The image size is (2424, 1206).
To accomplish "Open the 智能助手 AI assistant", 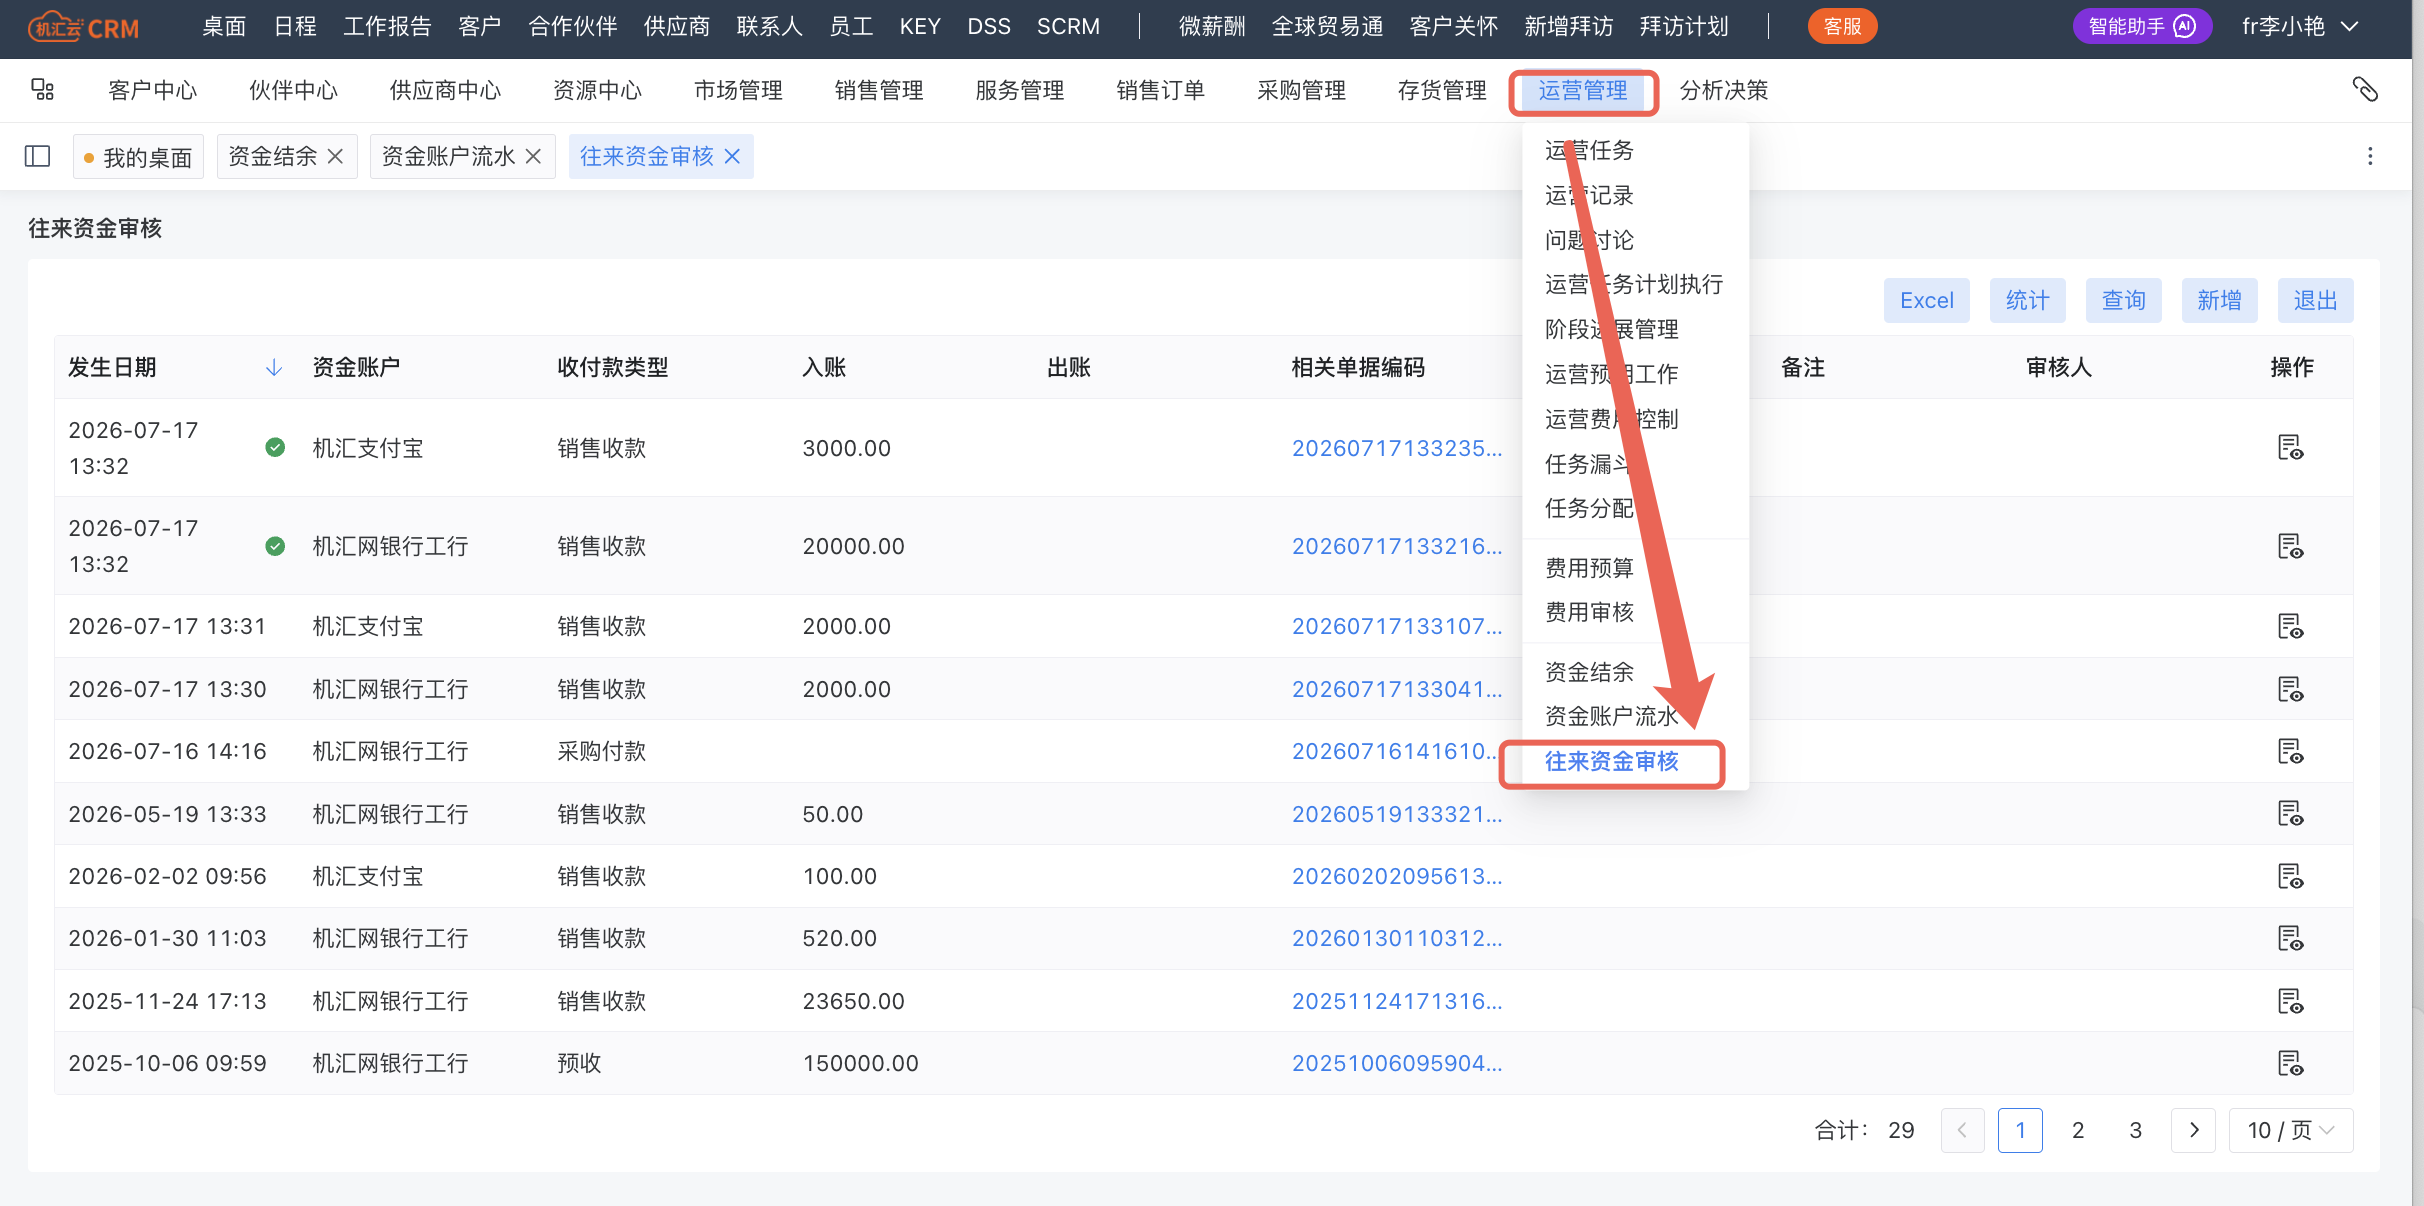I will pyautogui.click(x=2142, y=26).
